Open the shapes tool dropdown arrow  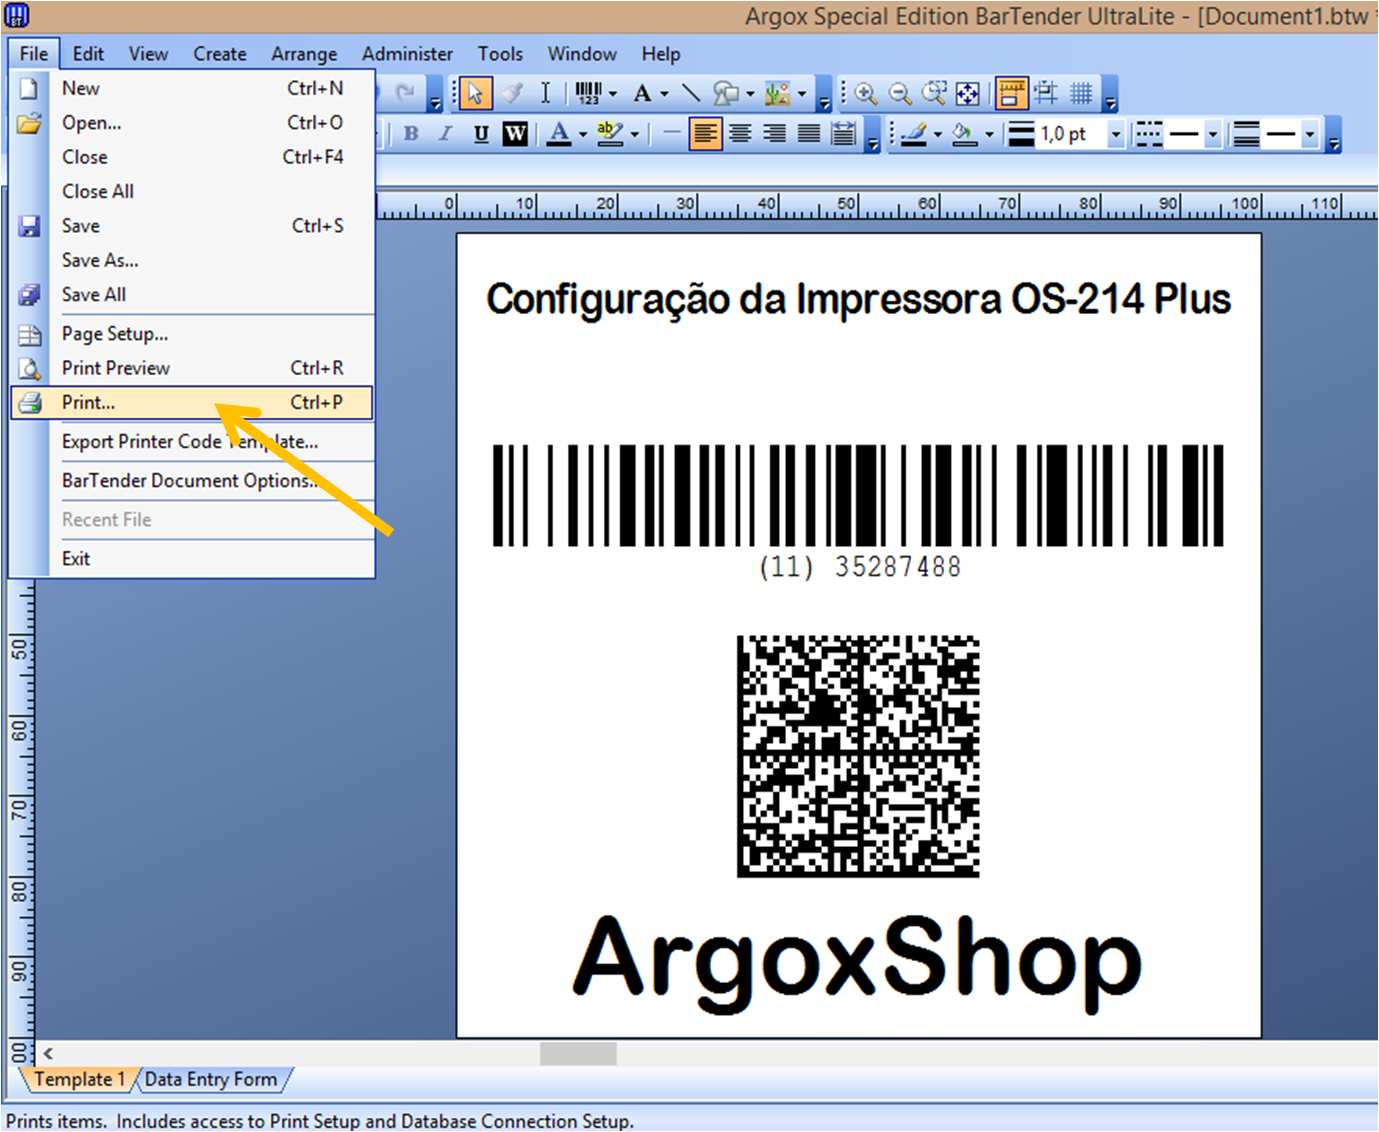tap(750, 95)
